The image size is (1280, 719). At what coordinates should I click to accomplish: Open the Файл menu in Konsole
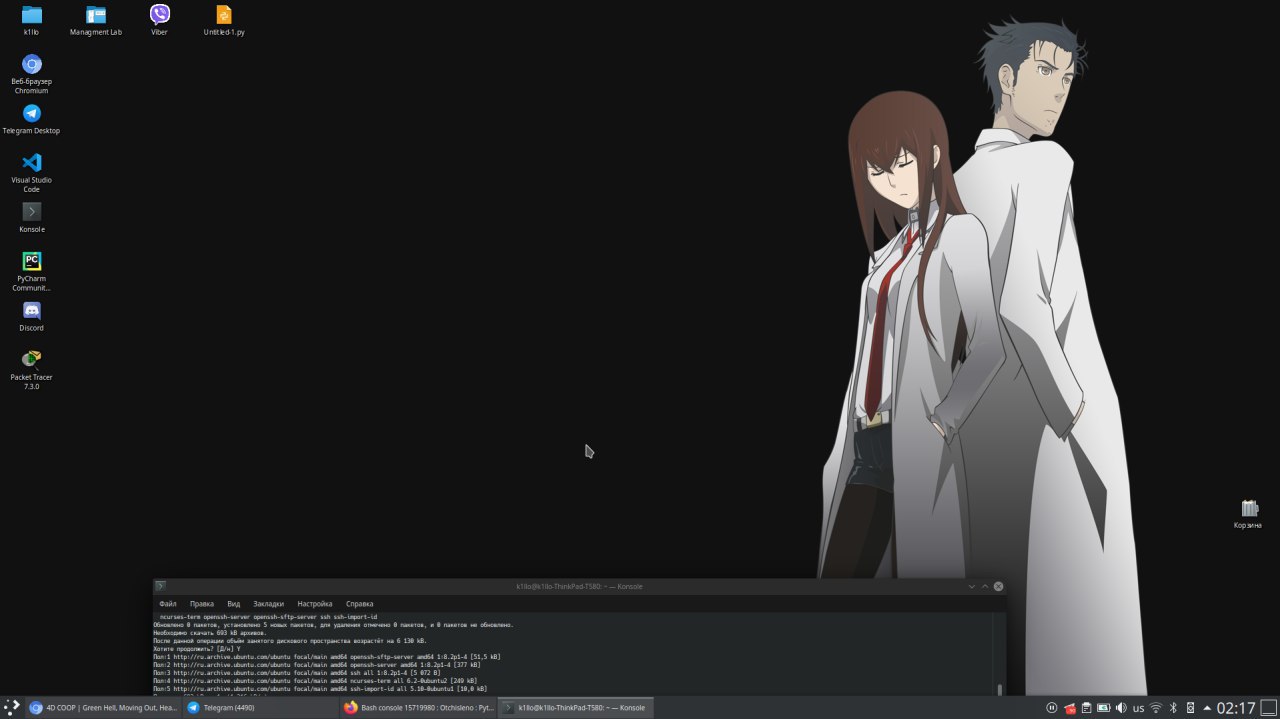pos(167,604)
